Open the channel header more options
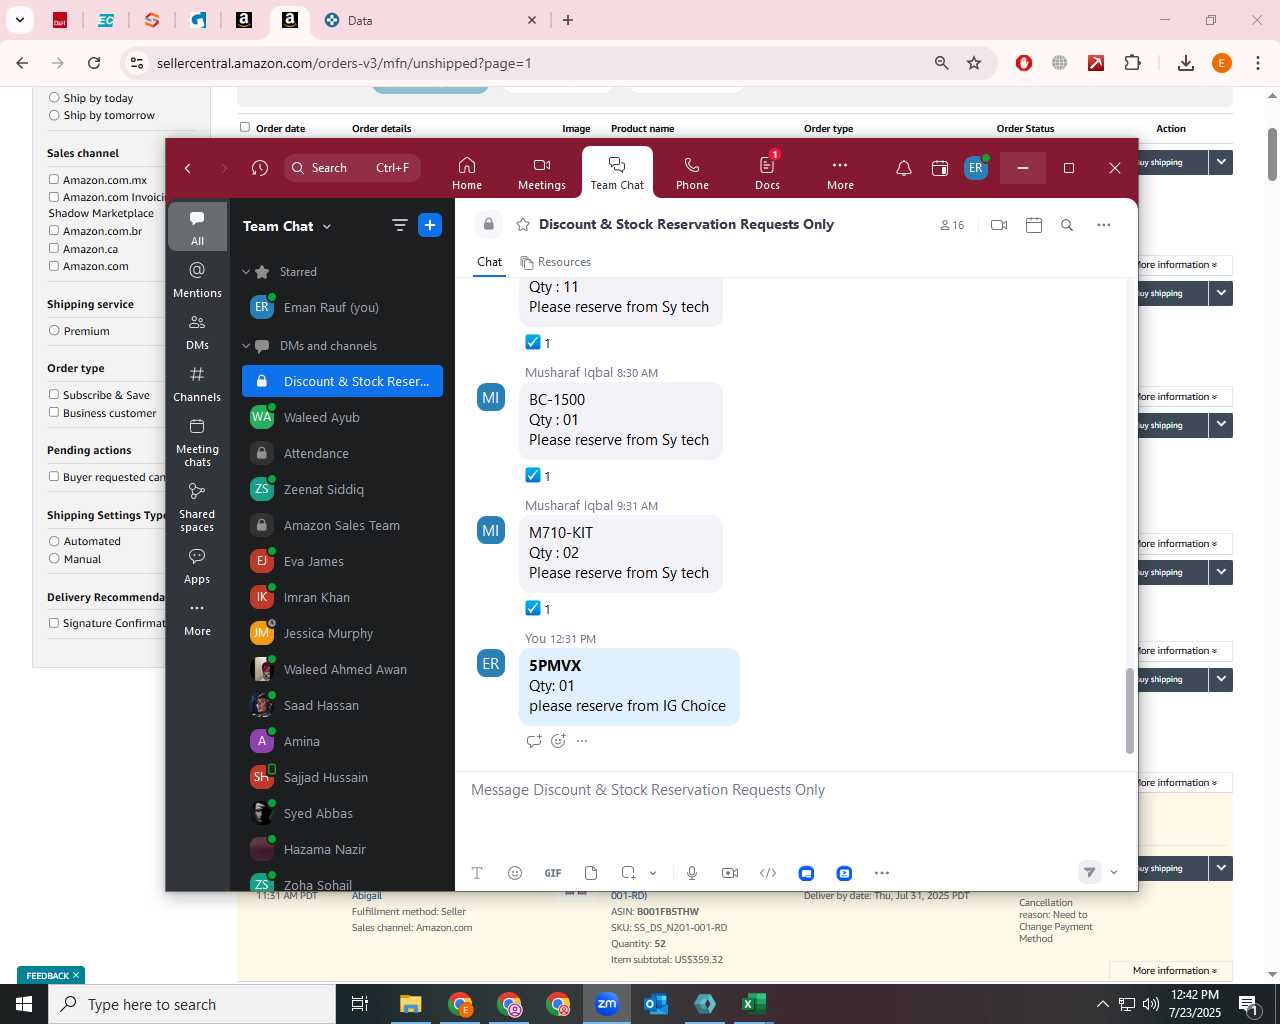This screenshot has width=1280, height=1024. [x=1104, y=225]
